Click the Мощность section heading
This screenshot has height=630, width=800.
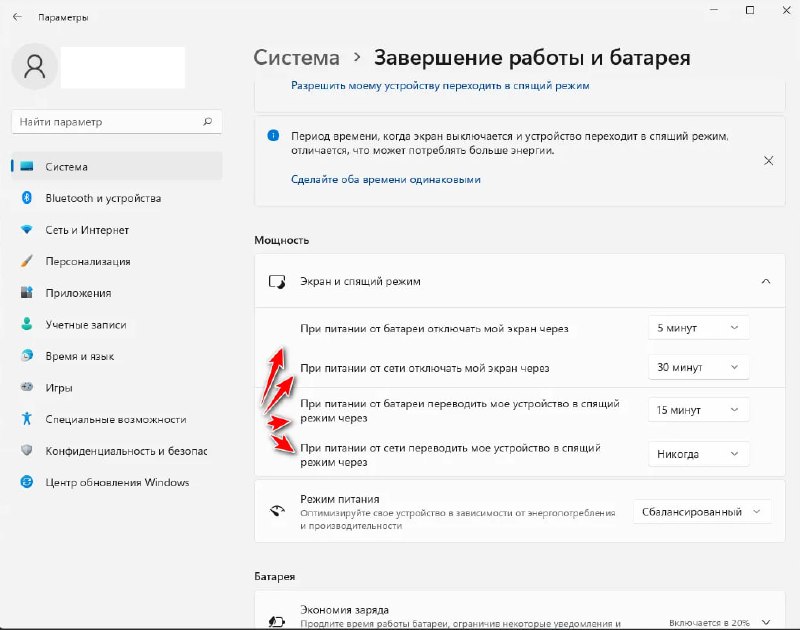[x=282, y=240]
